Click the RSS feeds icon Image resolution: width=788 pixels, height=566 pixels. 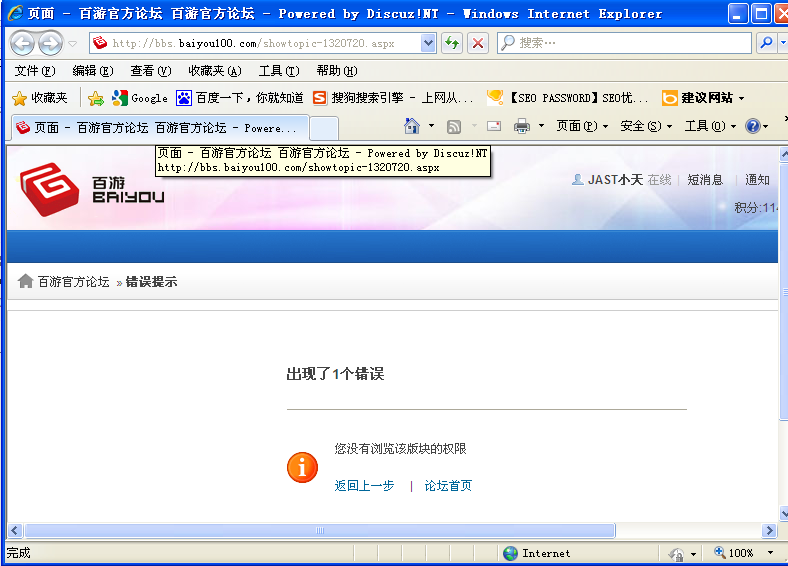tap(454, 126)
